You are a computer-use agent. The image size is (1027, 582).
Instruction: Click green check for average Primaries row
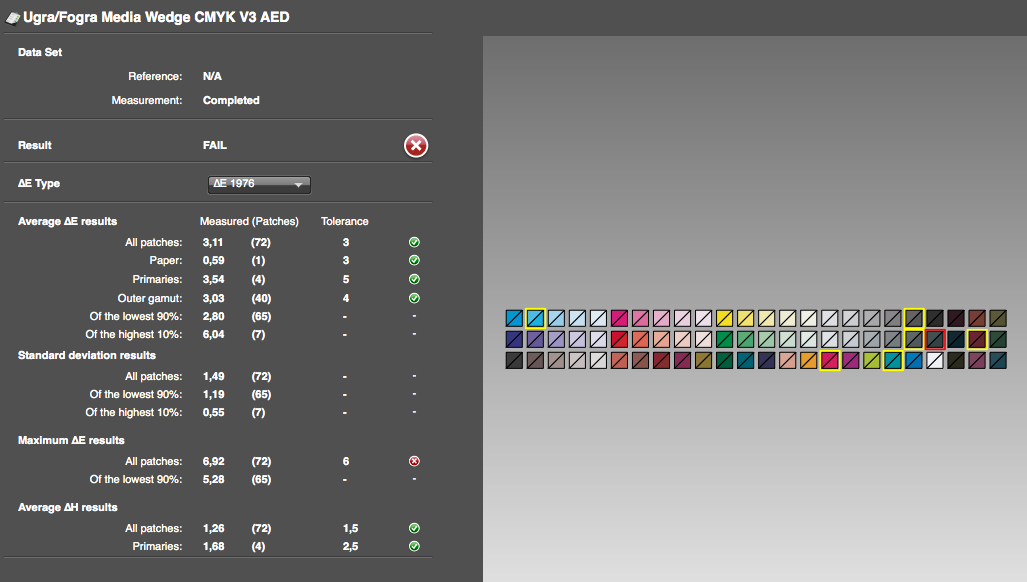pos(414,279)
